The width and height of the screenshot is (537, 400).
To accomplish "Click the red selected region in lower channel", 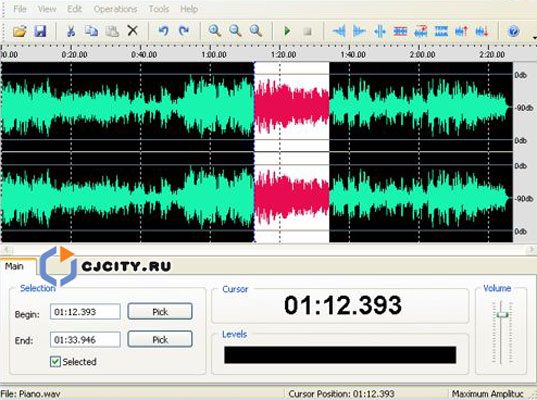I will [292, 197].
